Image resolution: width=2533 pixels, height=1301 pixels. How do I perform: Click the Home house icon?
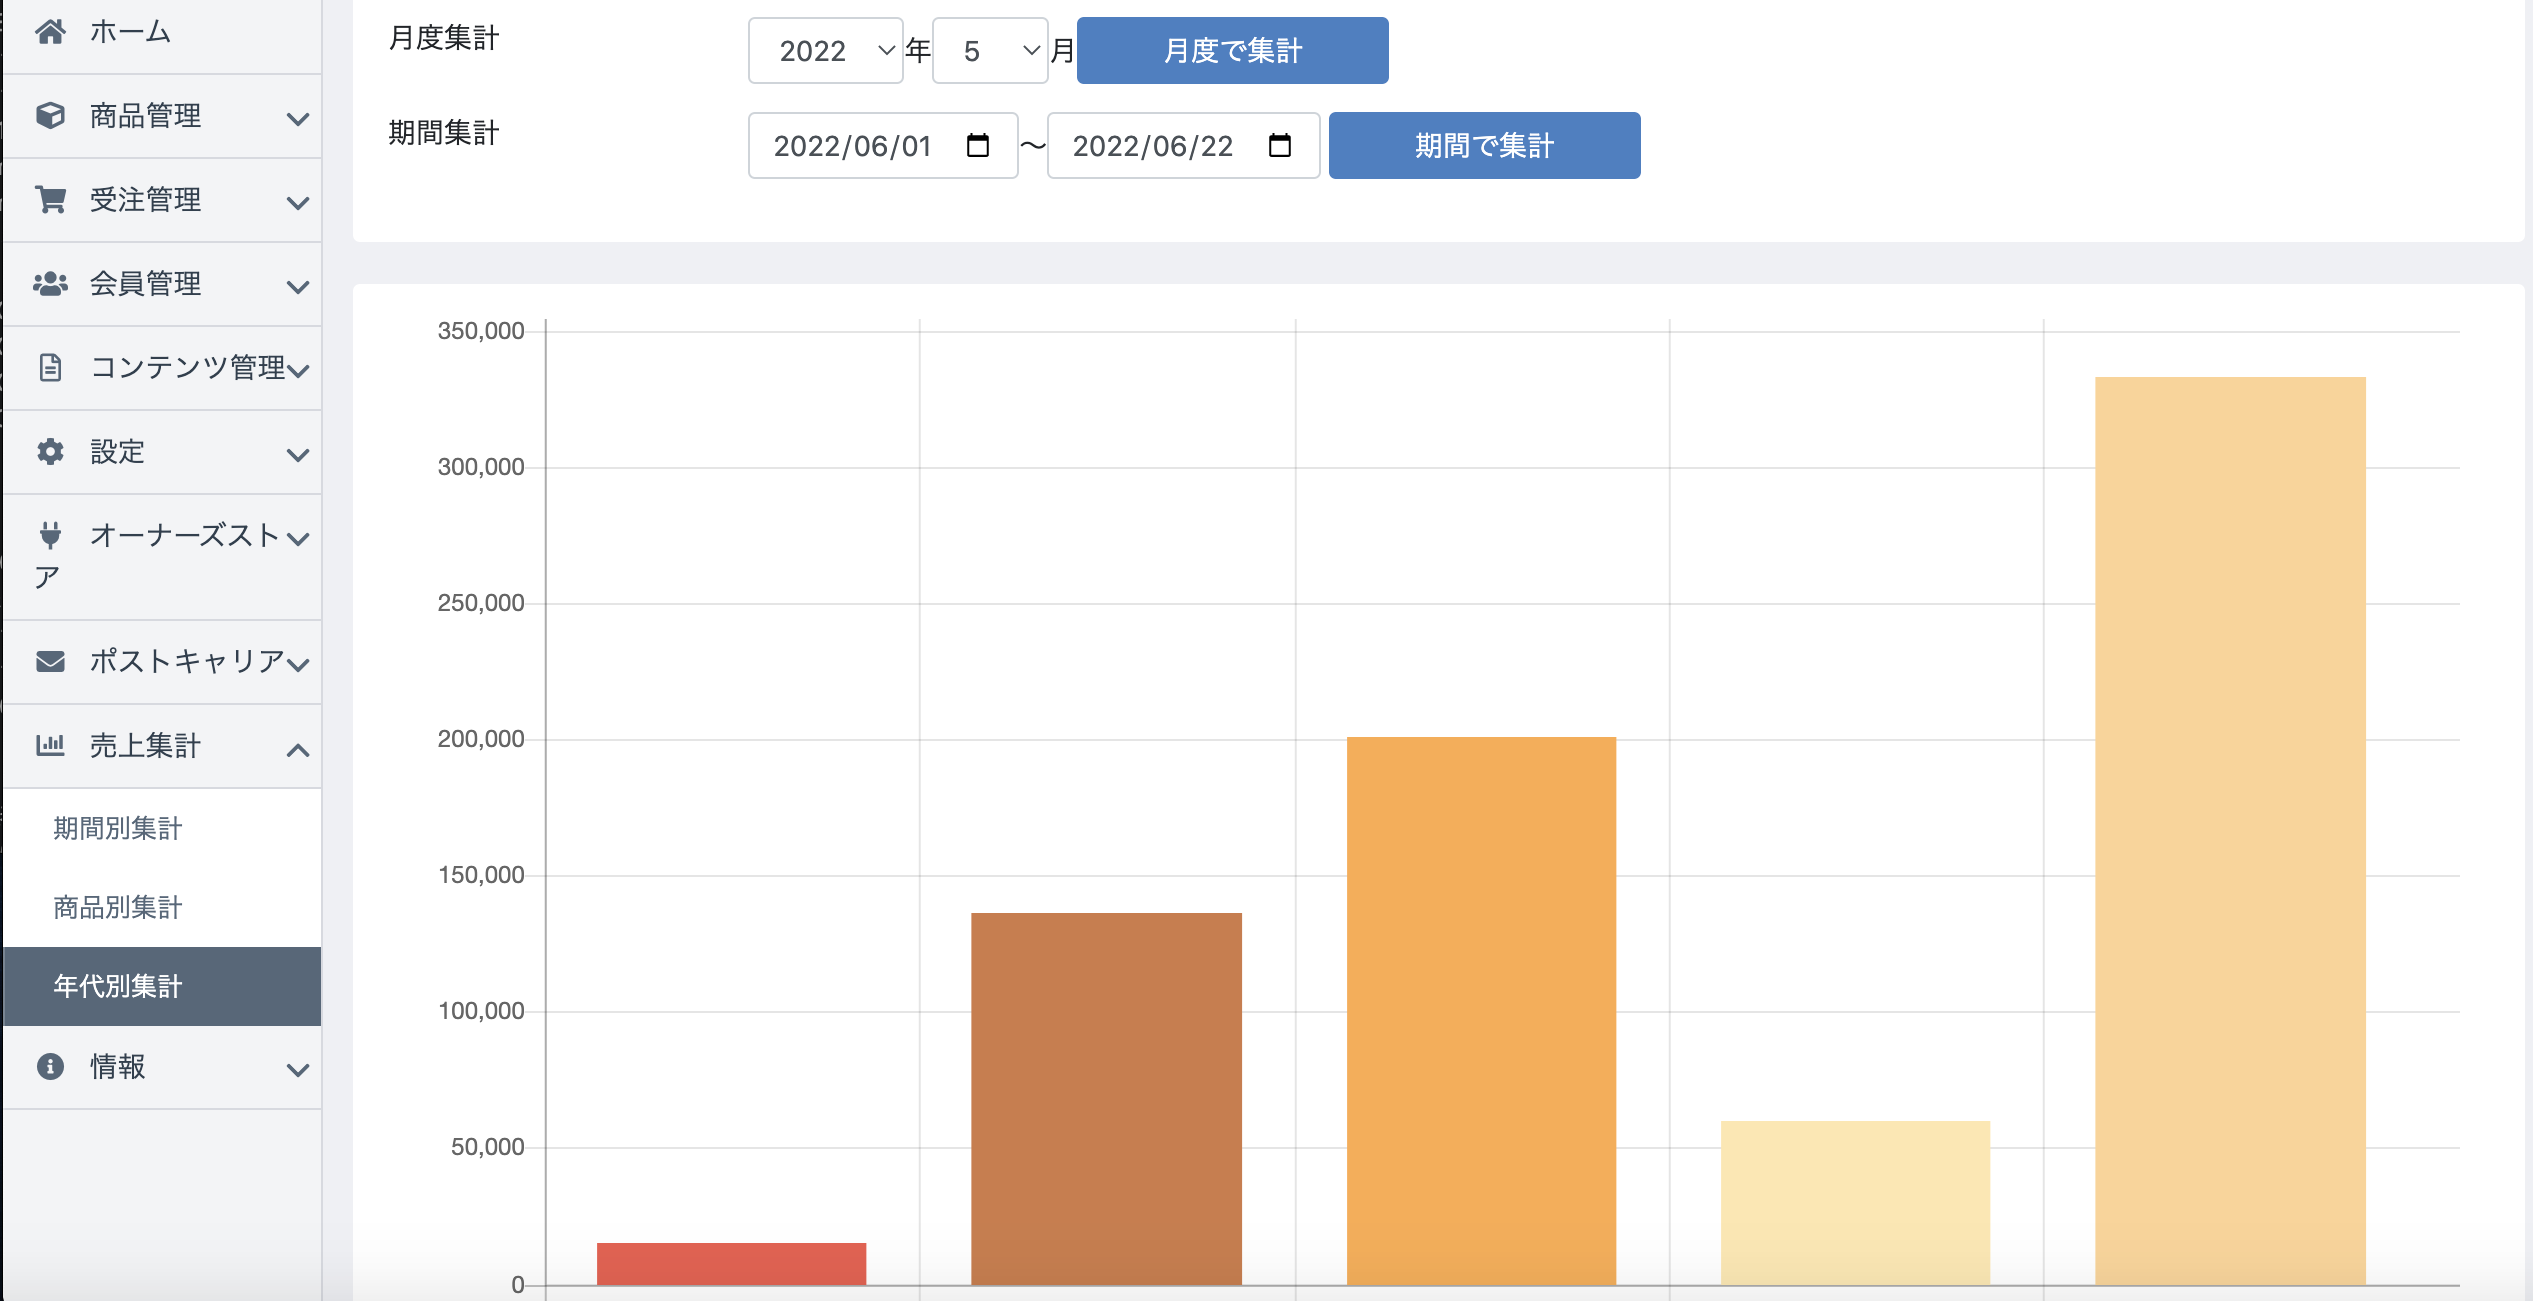click(x=50, y=32)
